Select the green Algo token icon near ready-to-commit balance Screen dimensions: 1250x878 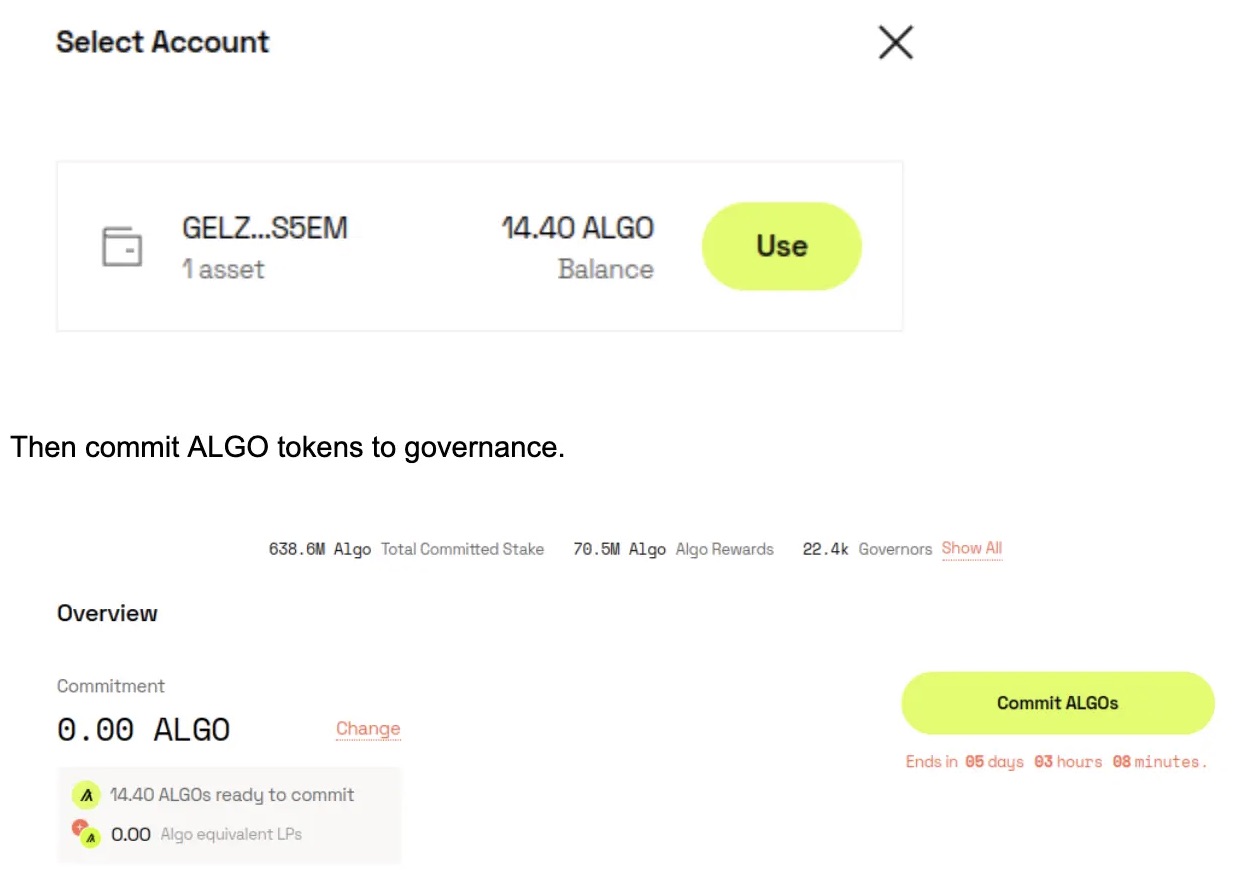pos(86,795)
